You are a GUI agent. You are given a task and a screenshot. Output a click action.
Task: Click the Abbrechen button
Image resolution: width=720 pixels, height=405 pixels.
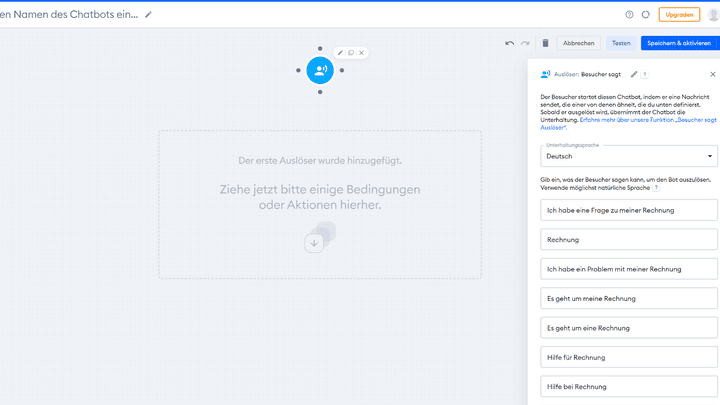(x=579, y=43)
